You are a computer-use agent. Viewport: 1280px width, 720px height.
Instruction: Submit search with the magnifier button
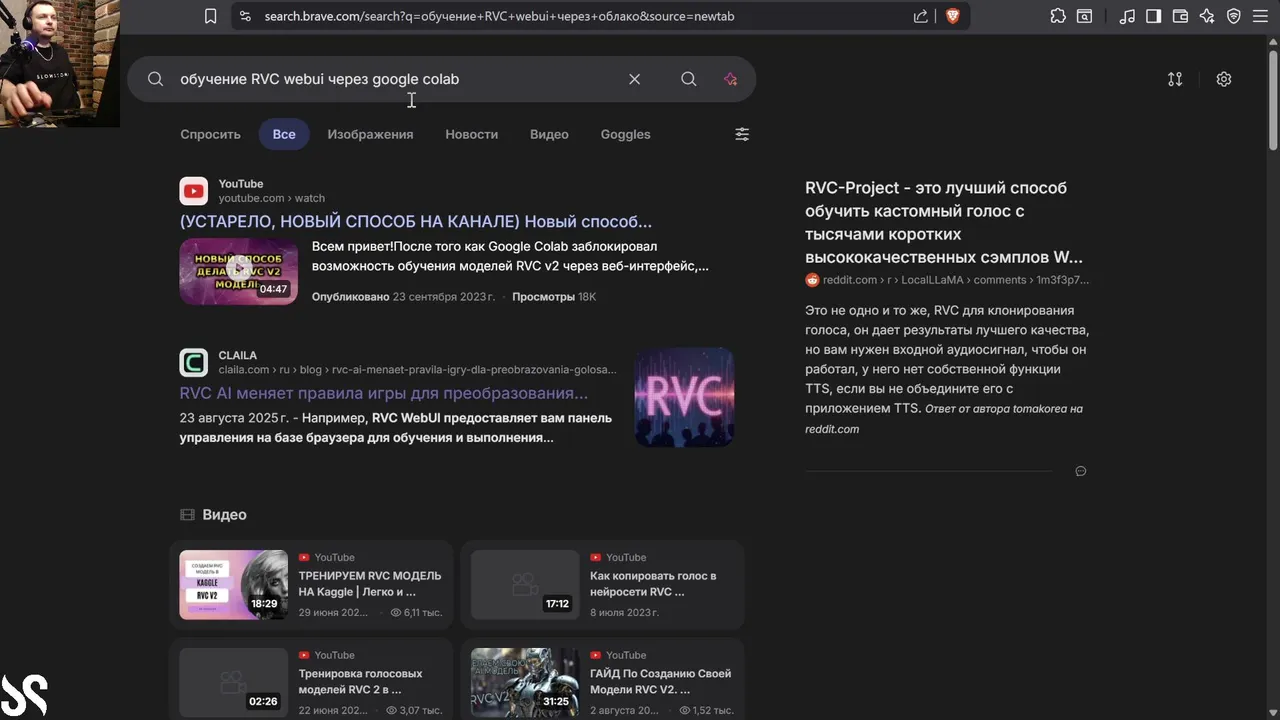coord(689,79)
